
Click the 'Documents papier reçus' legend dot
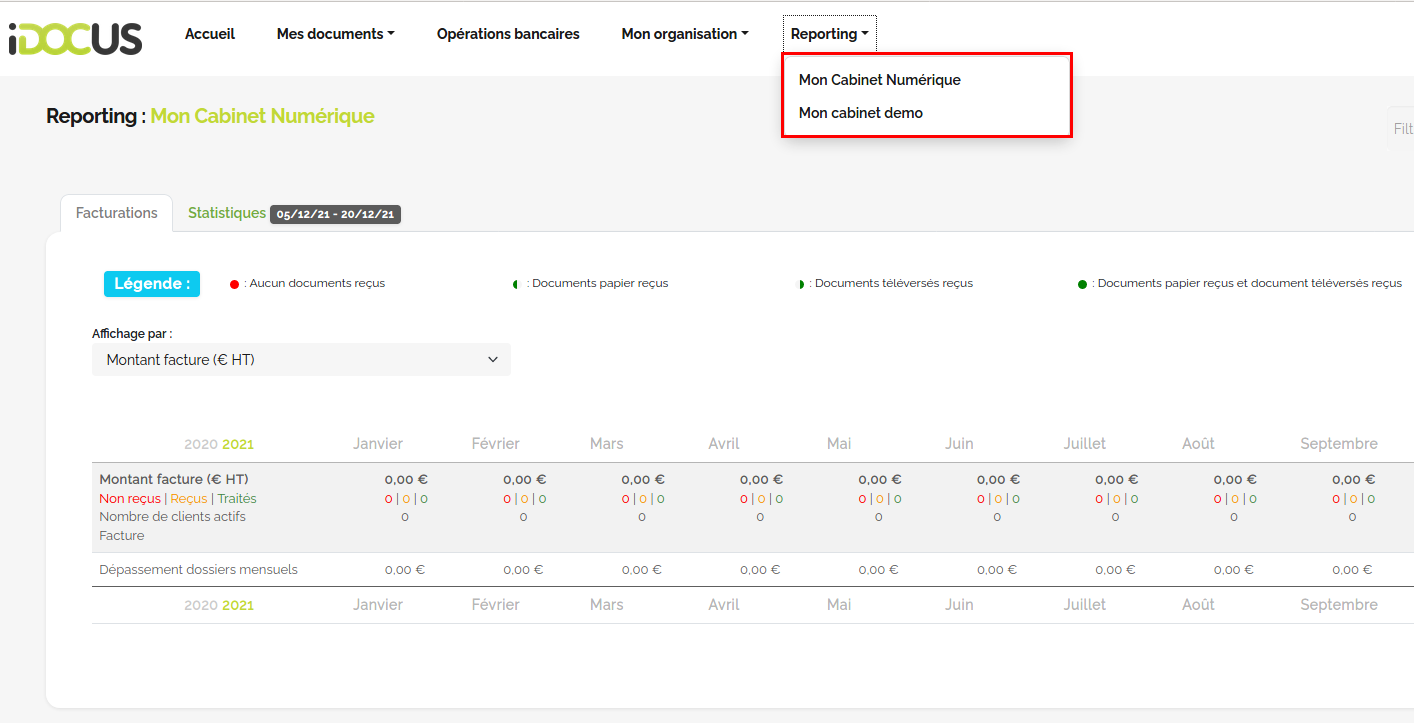coord(517,285)
